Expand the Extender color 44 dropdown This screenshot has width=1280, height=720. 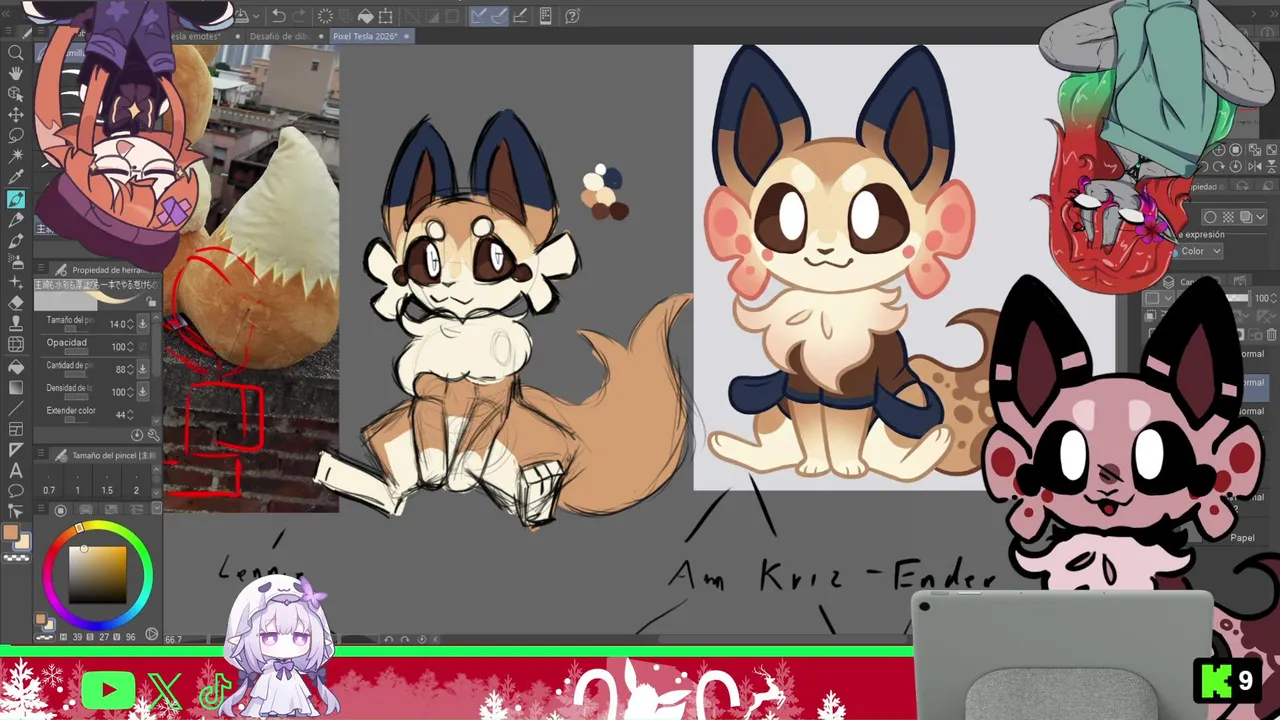click(x=130, y=414)
